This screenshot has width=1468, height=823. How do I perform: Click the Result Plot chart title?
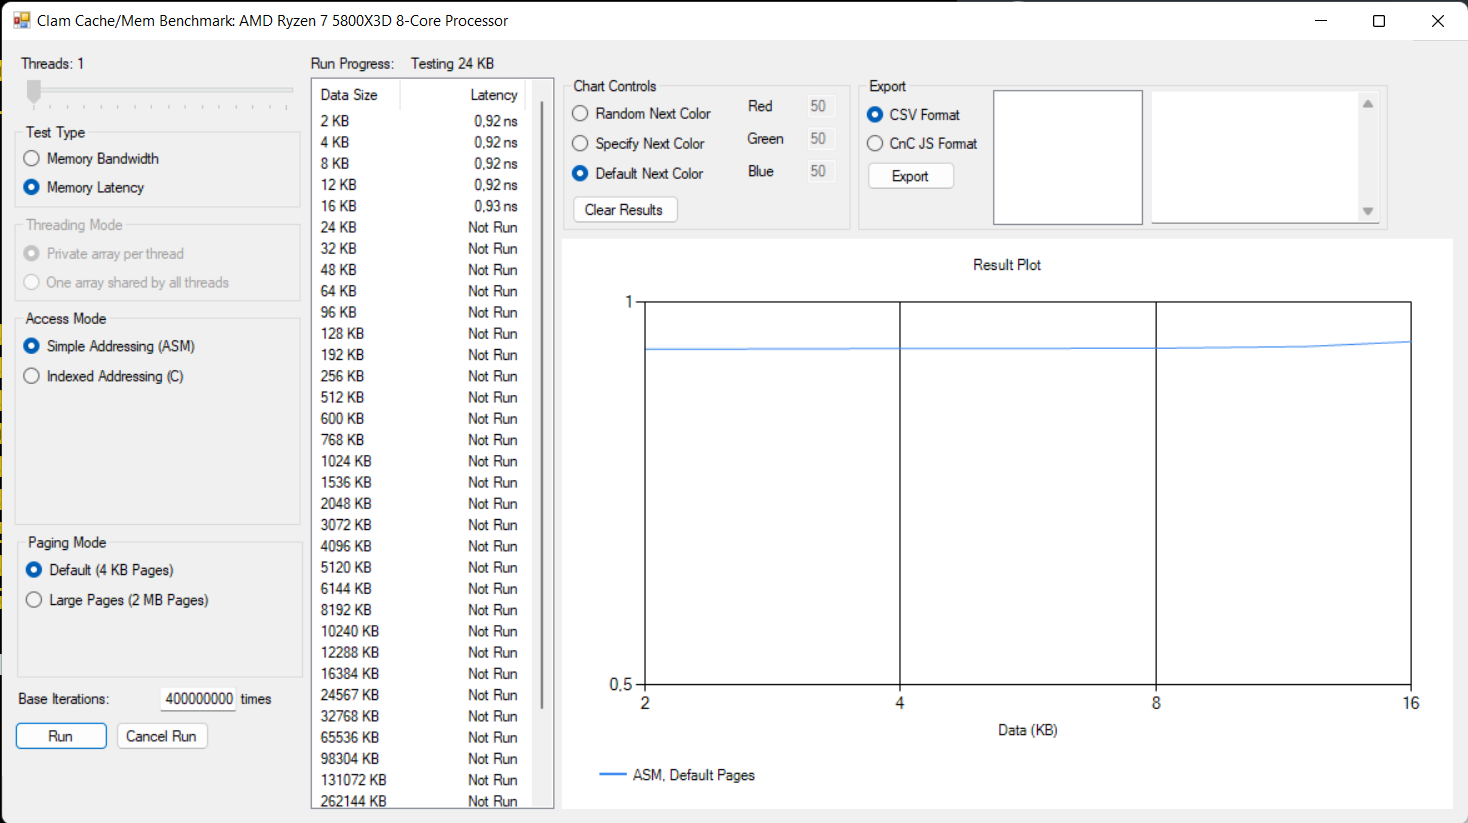pos(1007,265)
